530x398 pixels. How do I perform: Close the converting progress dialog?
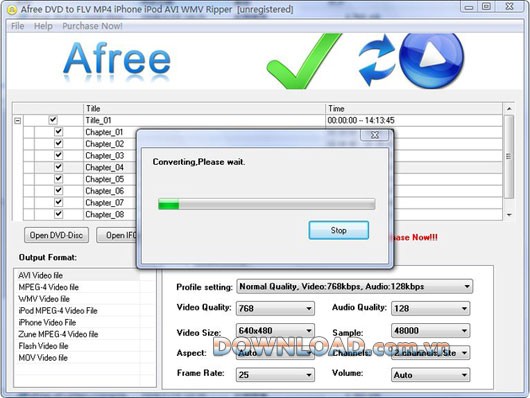click(375, 135)
